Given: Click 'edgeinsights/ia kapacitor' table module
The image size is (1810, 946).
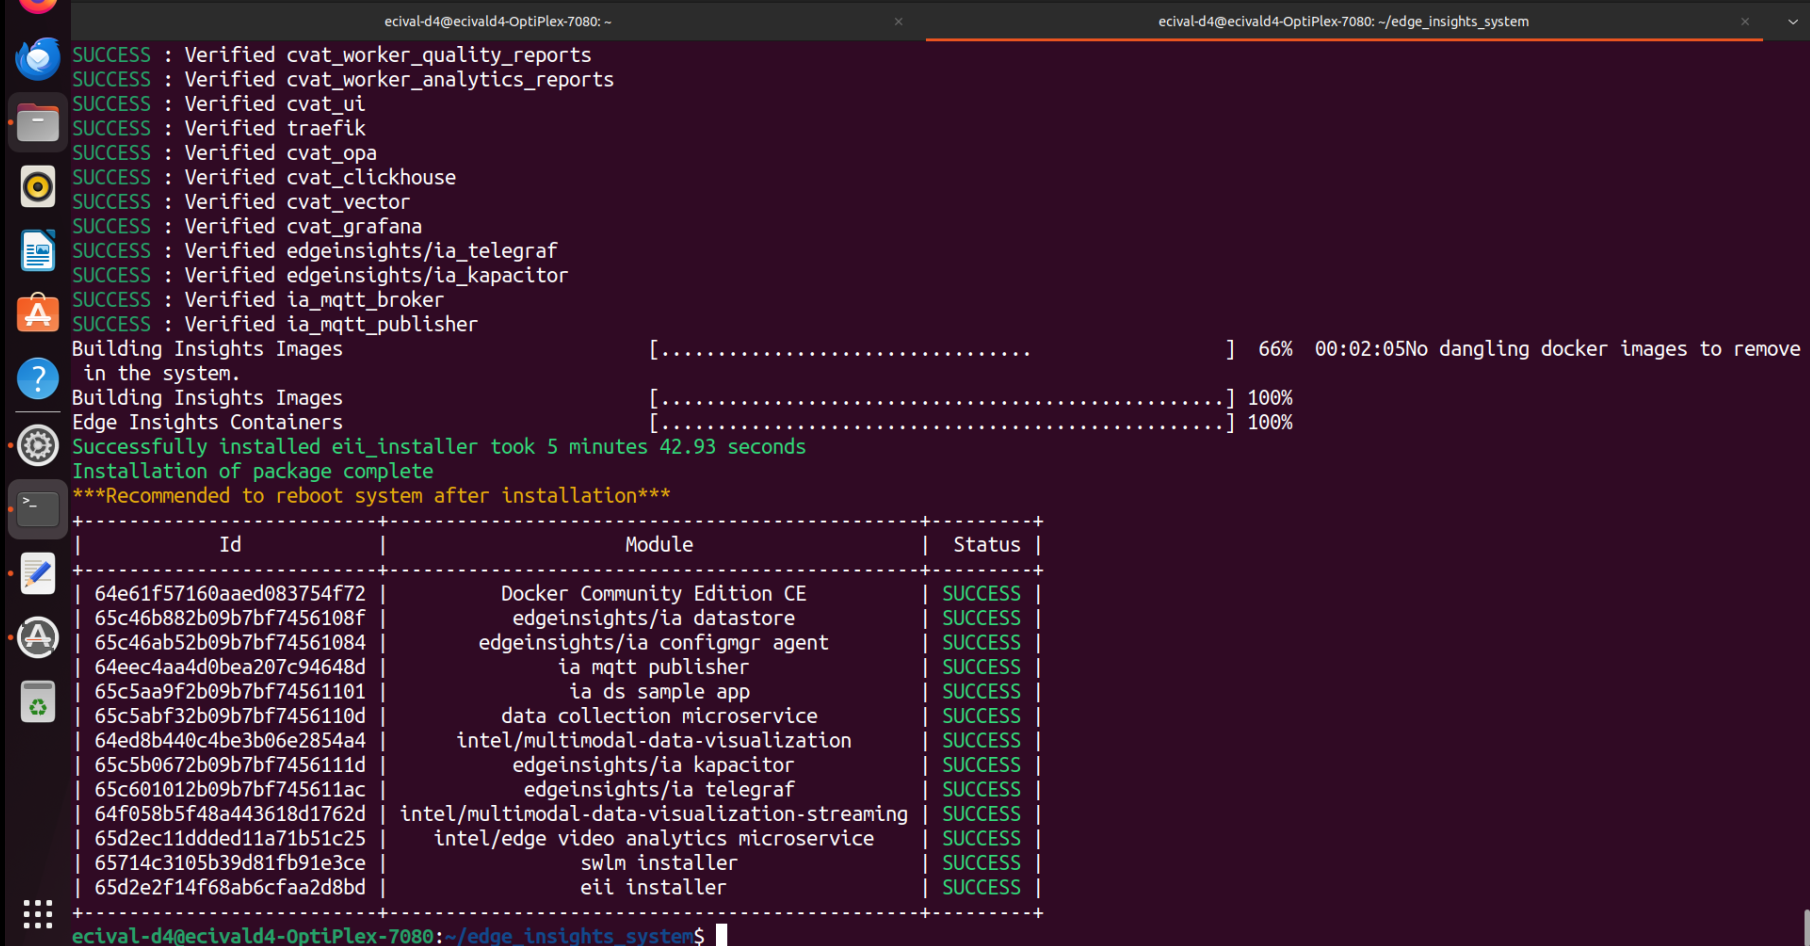Looking at the screenshot, I should point(653,765).
